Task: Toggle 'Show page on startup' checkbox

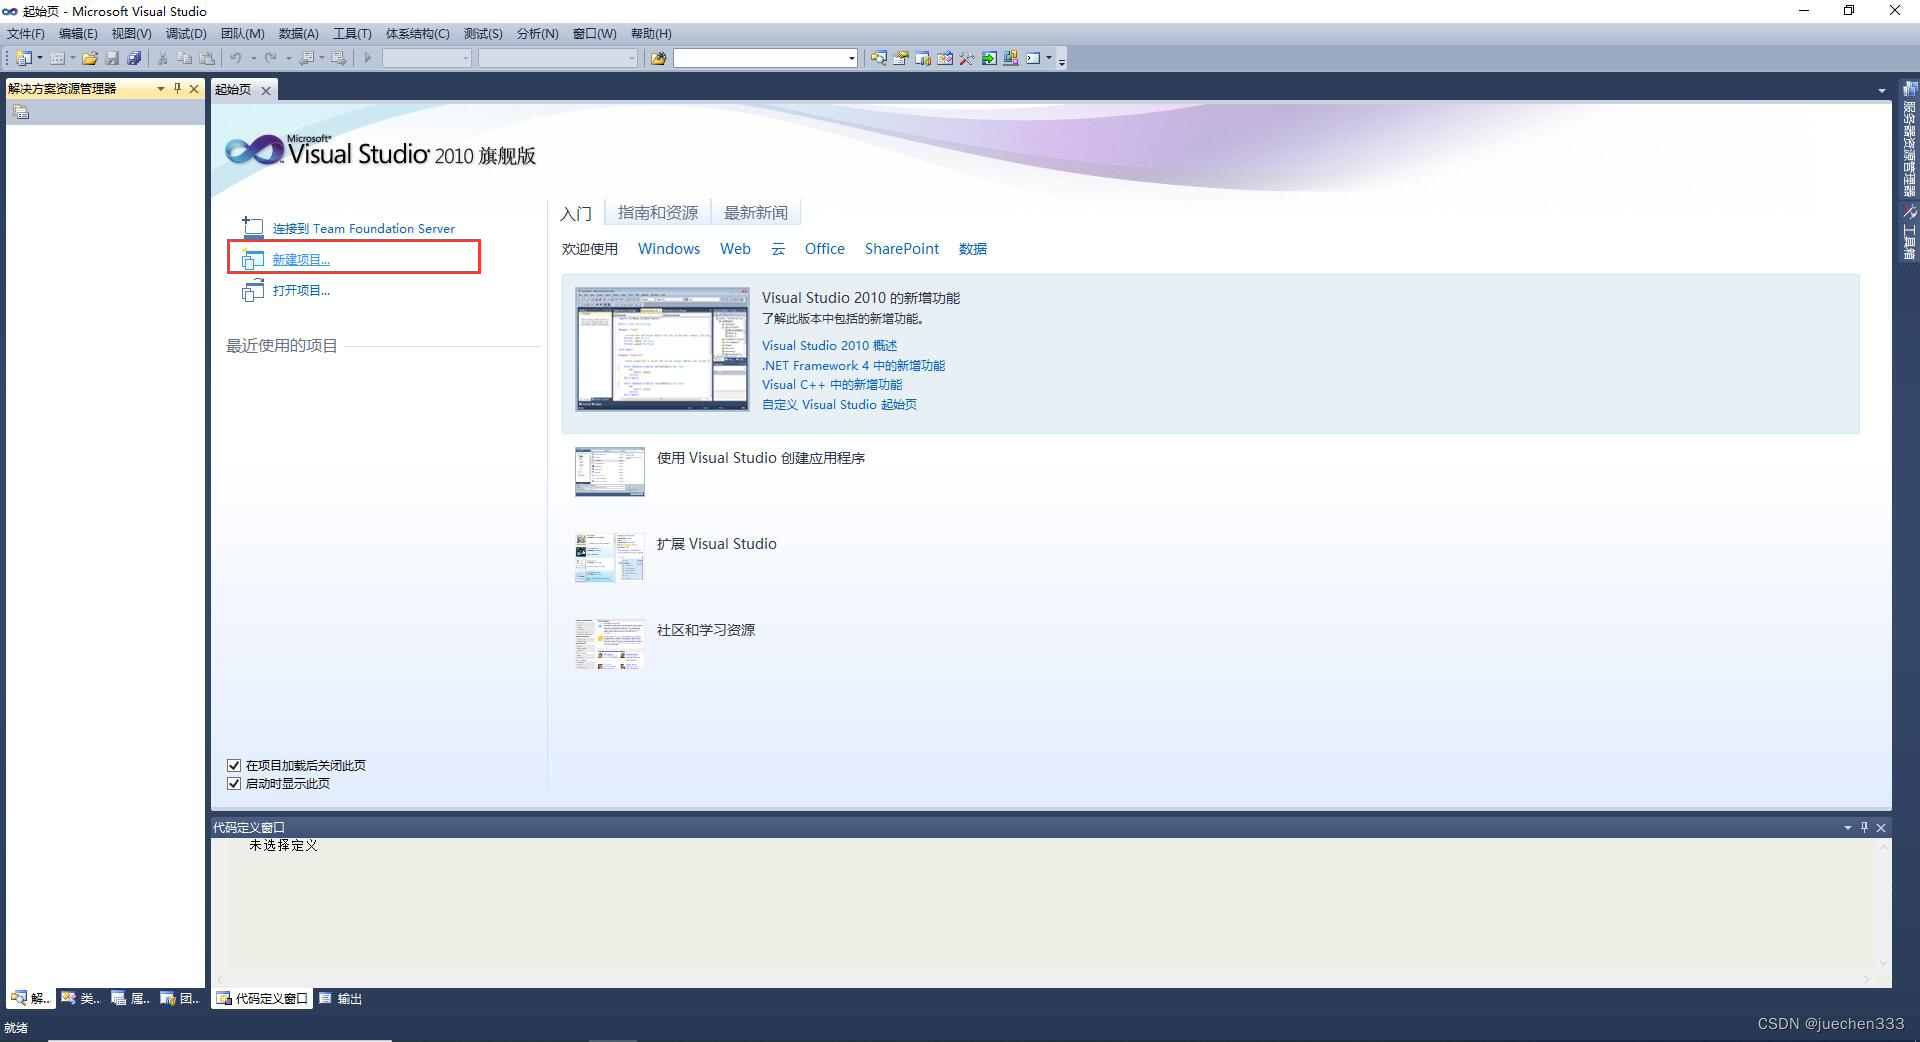Action: point(234,783)
